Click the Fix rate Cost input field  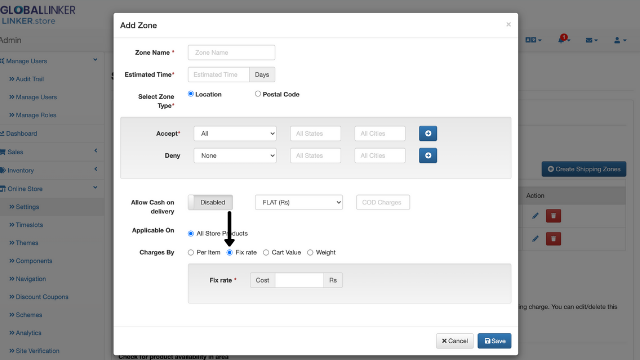(299, 280)
